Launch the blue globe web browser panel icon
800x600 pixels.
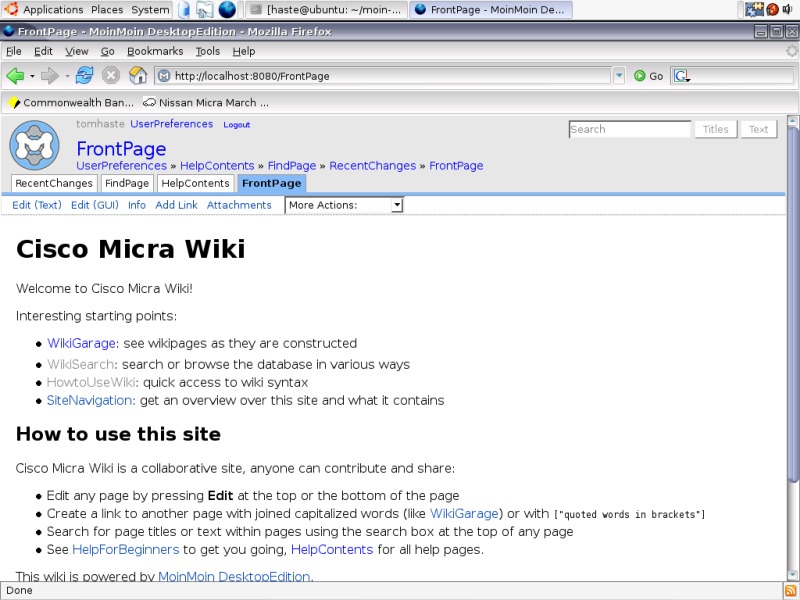tap(227, 9)
